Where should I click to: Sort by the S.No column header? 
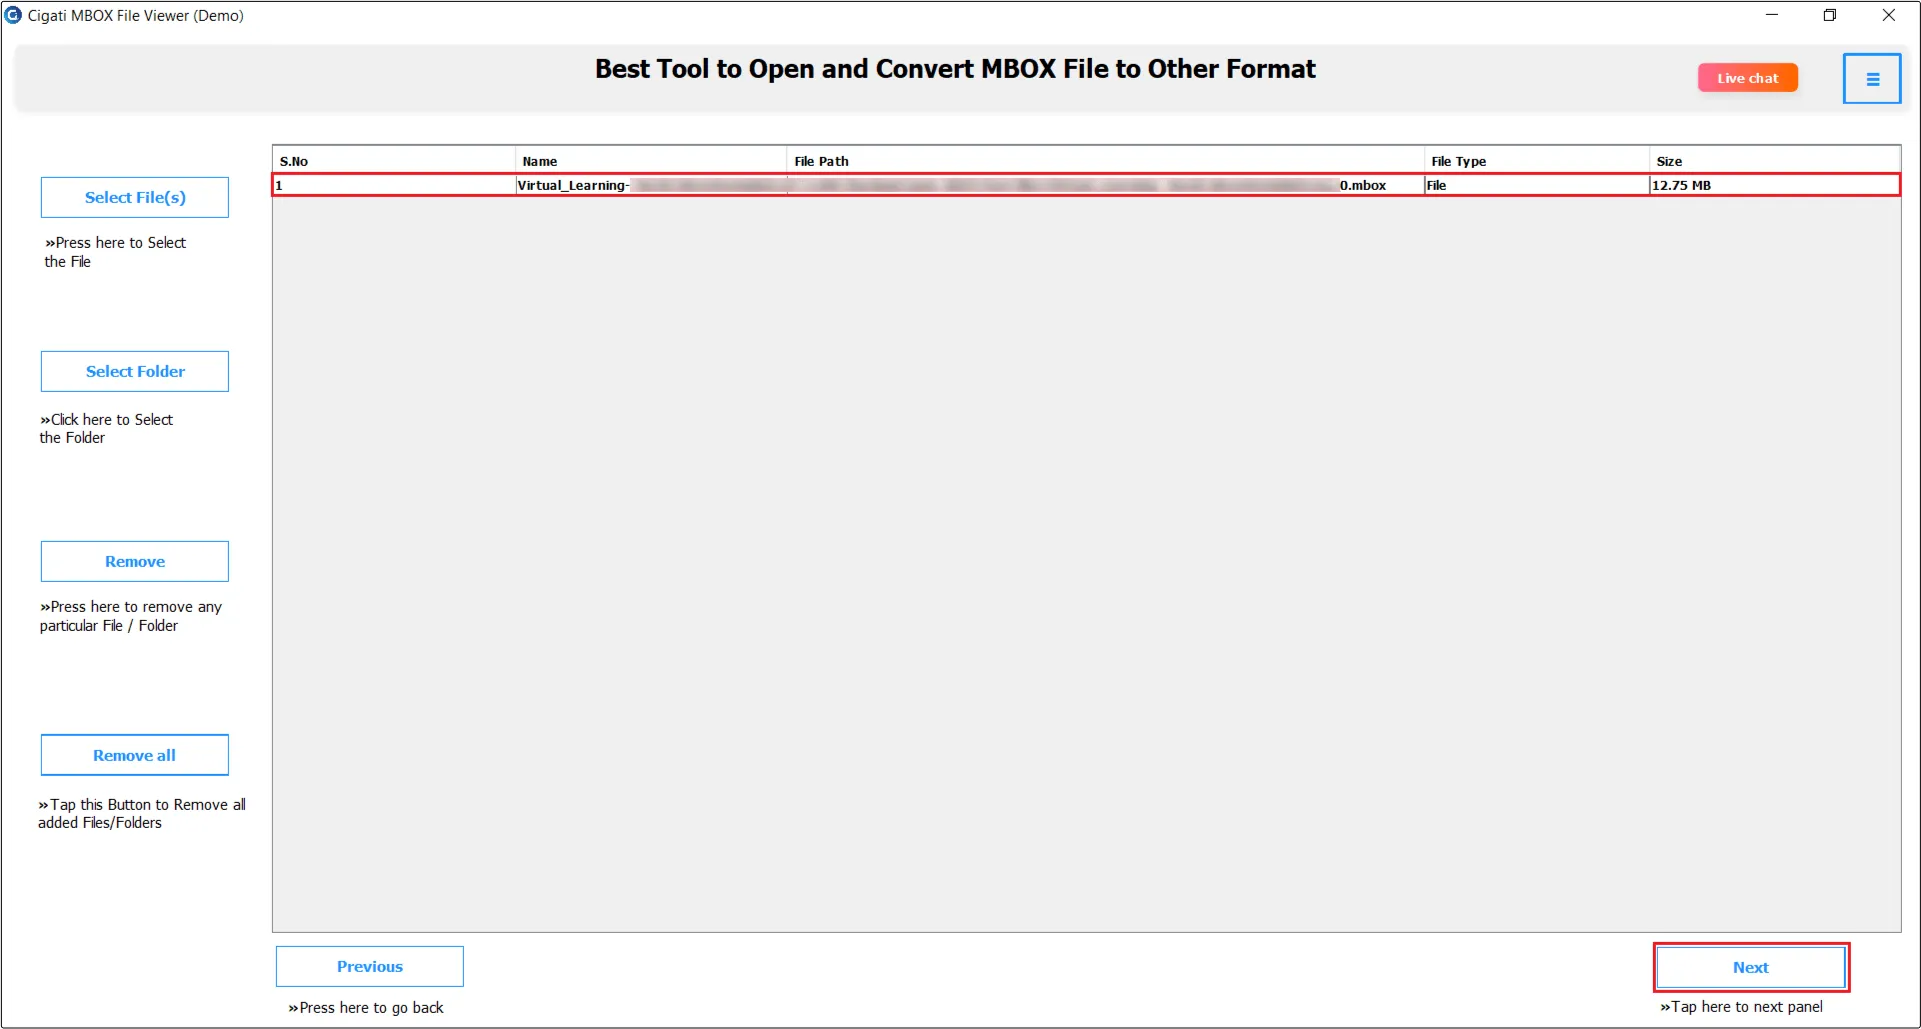(x=394, y=161)
